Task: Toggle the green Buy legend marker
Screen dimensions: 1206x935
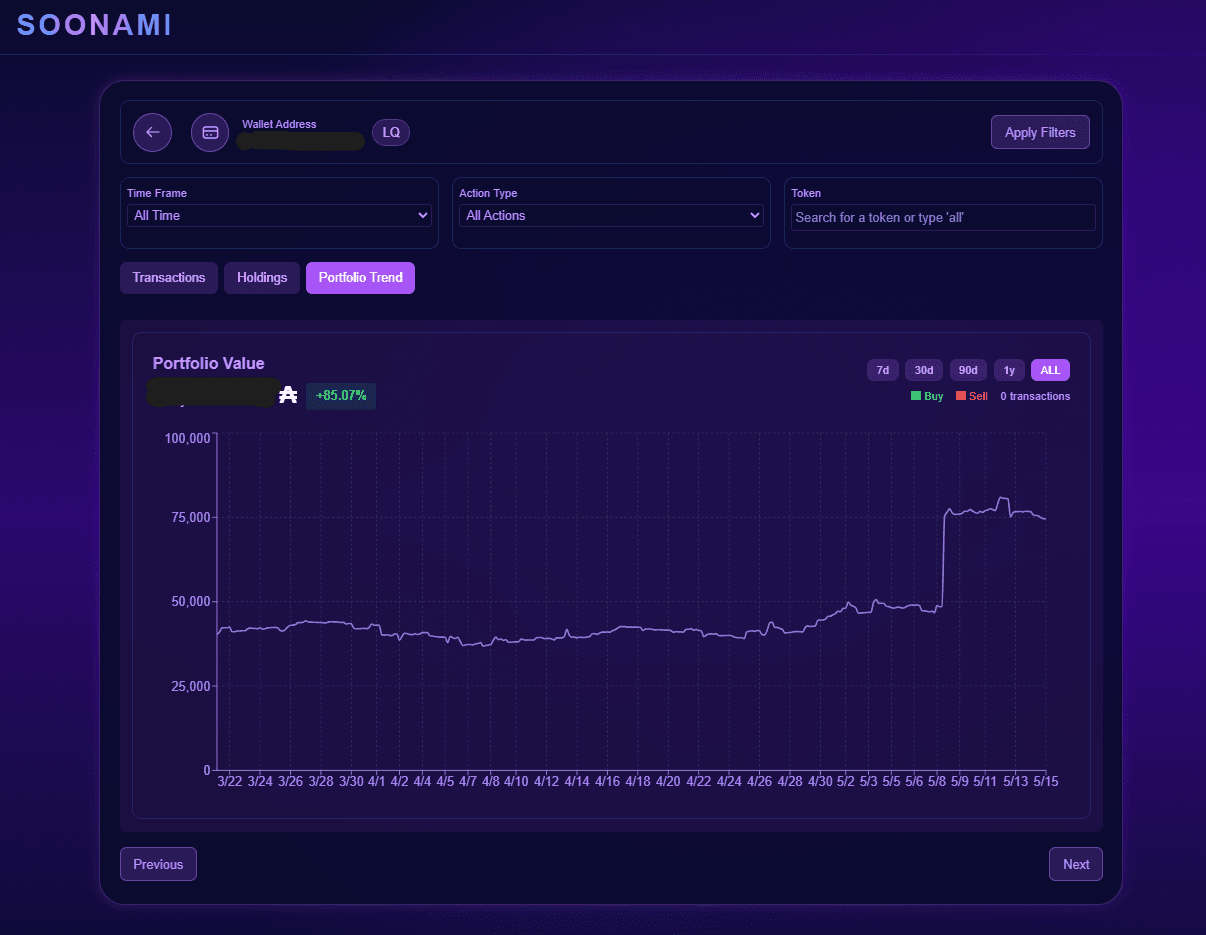Action: pyautogui.click(x=916, y=396)
